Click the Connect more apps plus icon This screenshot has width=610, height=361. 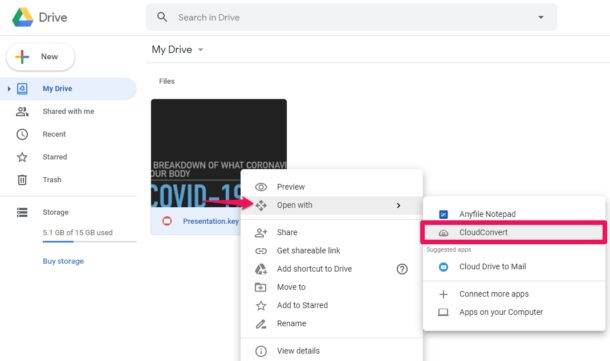(443, 294)
